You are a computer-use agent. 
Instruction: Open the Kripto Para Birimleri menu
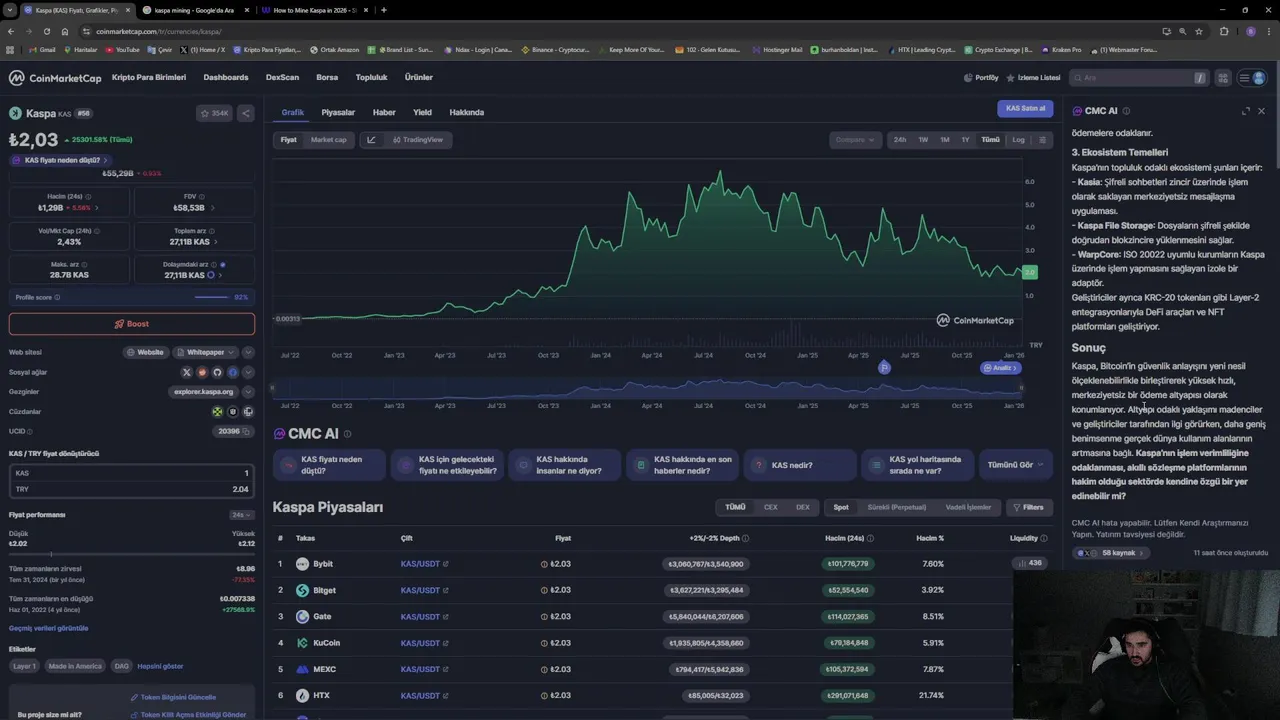tap(149, 77)
